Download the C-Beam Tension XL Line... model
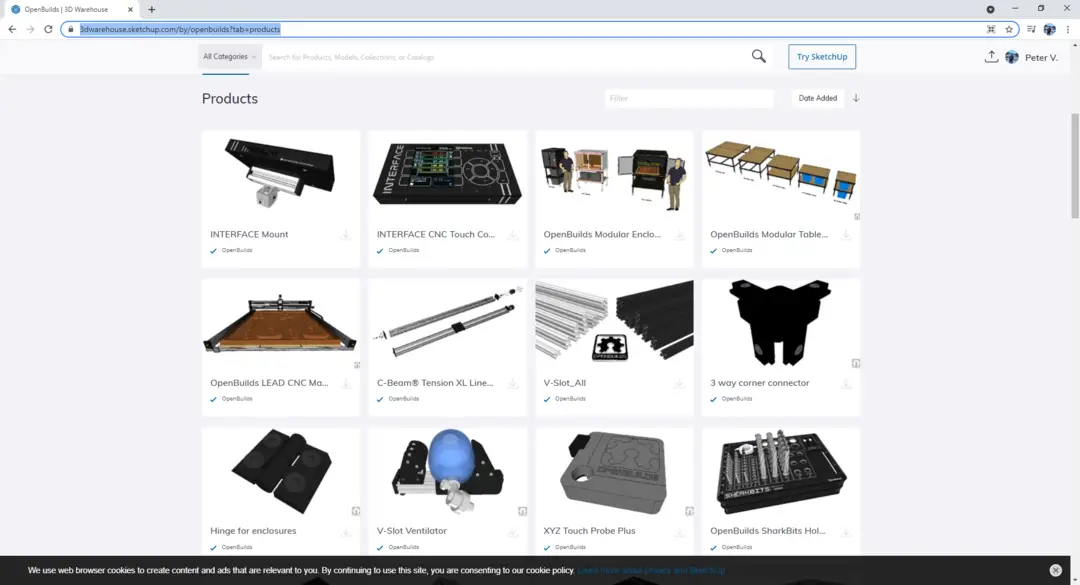Viewport: 1080px width, 585px height. pos(512,383)
